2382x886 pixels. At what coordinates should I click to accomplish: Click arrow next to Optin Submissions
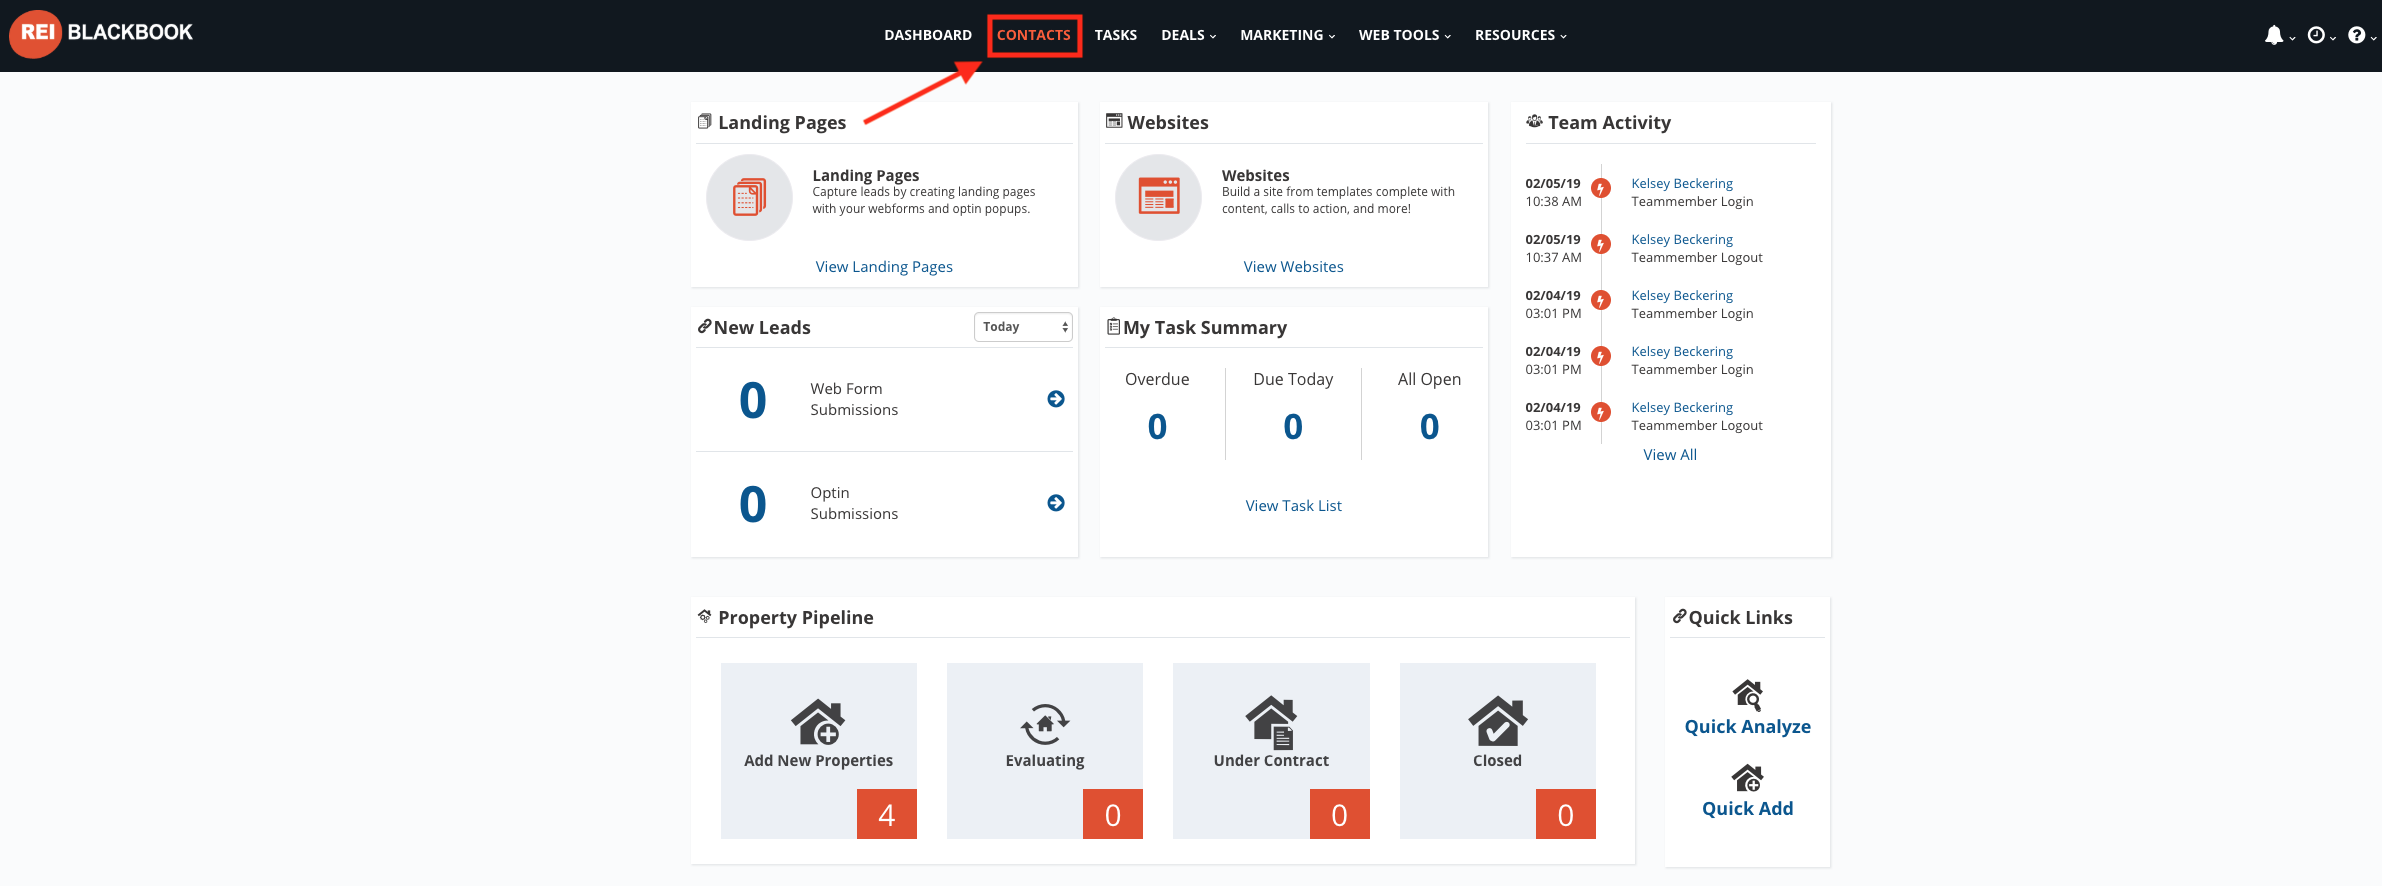[1056, 503]
